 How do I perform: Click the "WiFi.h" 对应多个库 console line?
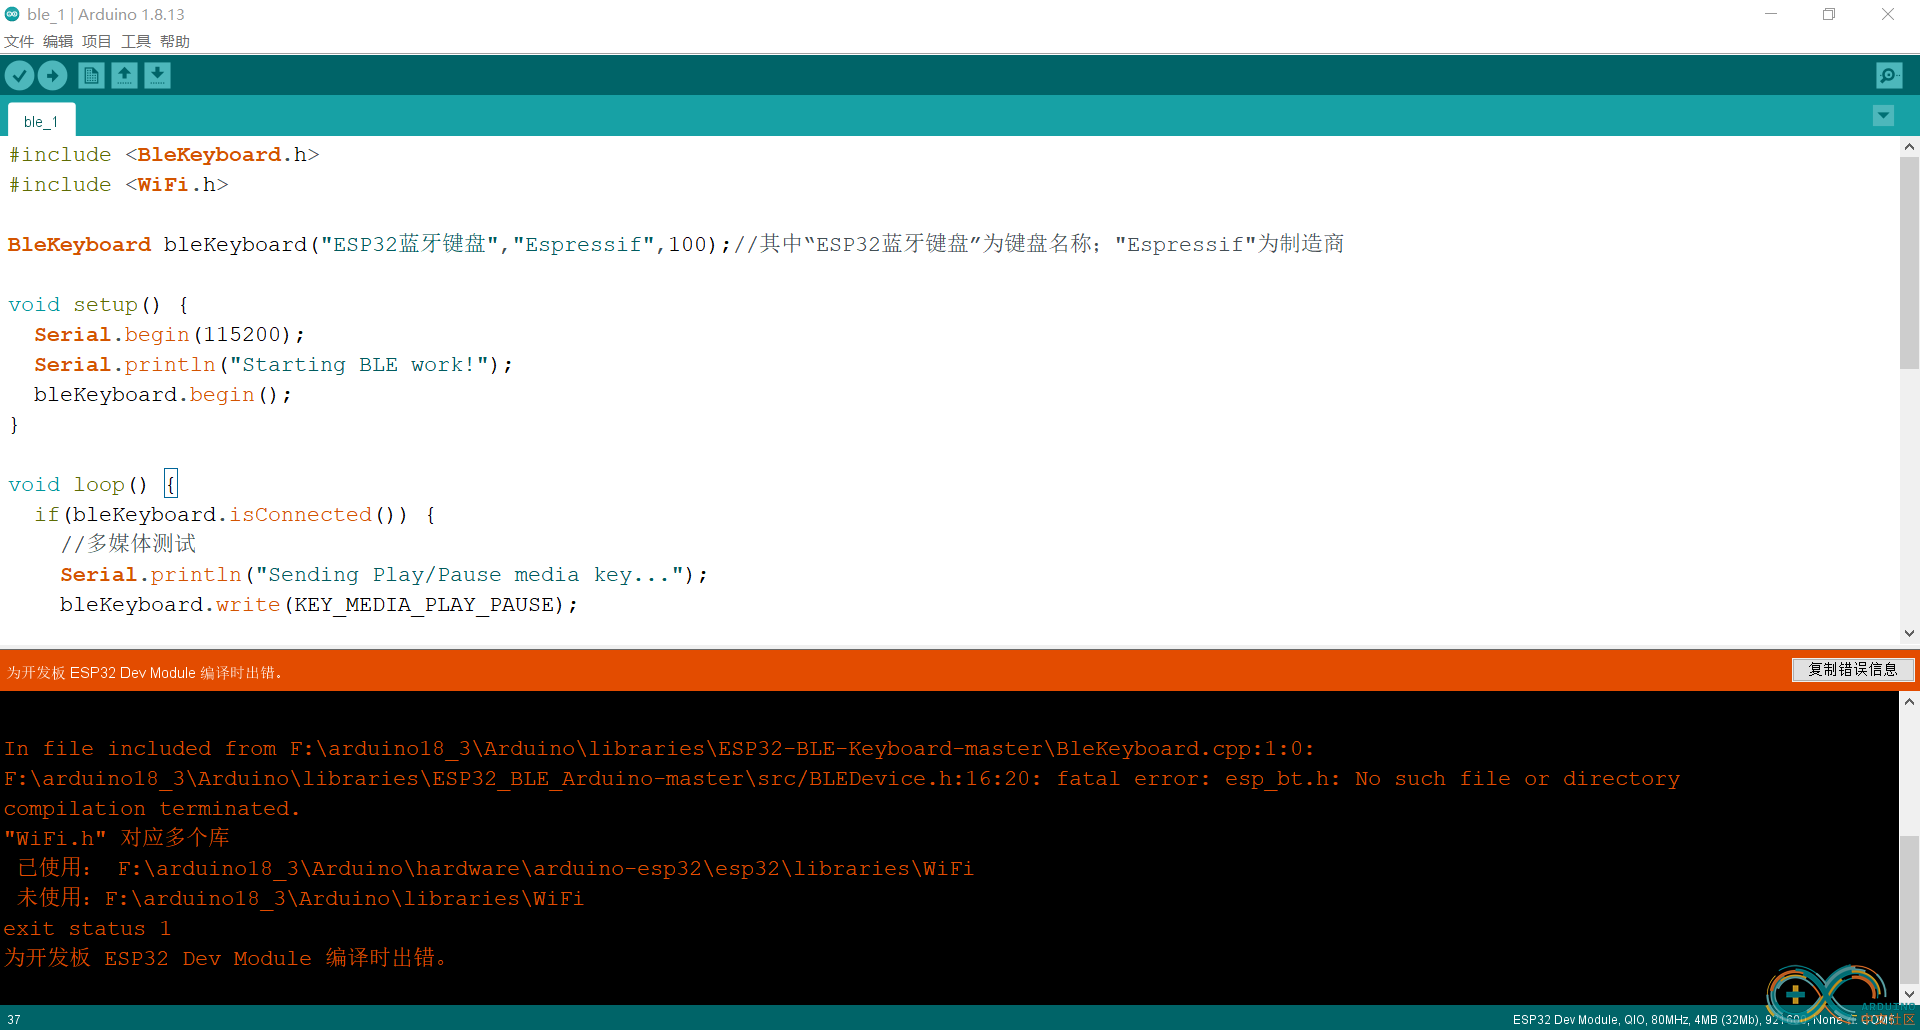(117, 838)
